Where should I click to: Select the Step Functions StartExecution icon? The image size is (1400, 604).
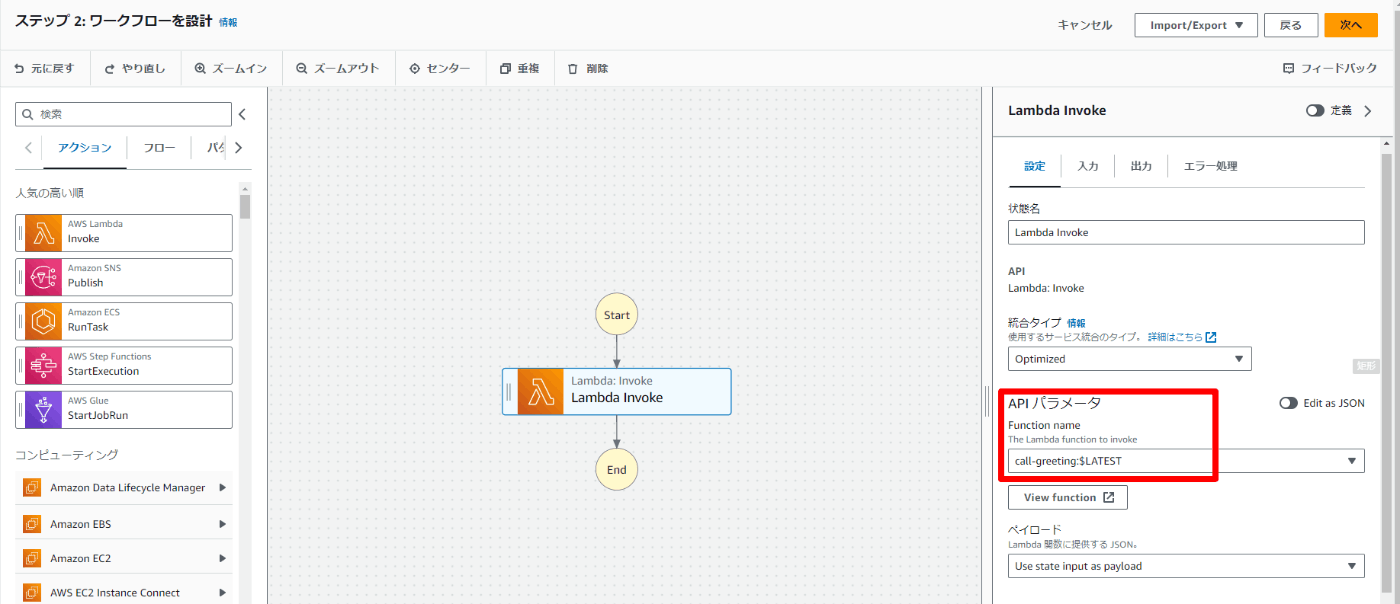point(43,364)
